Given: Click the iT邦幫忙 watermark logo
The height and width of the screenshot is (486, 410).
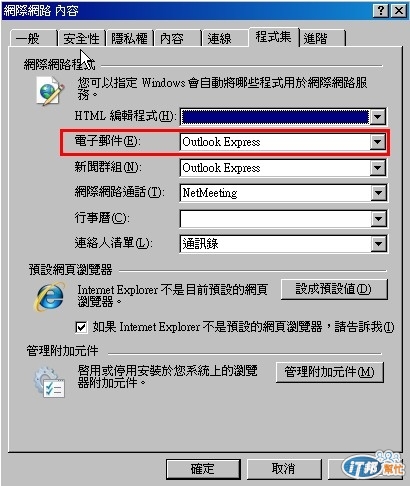Looking at the screenshot, I should tap(373, 465).
